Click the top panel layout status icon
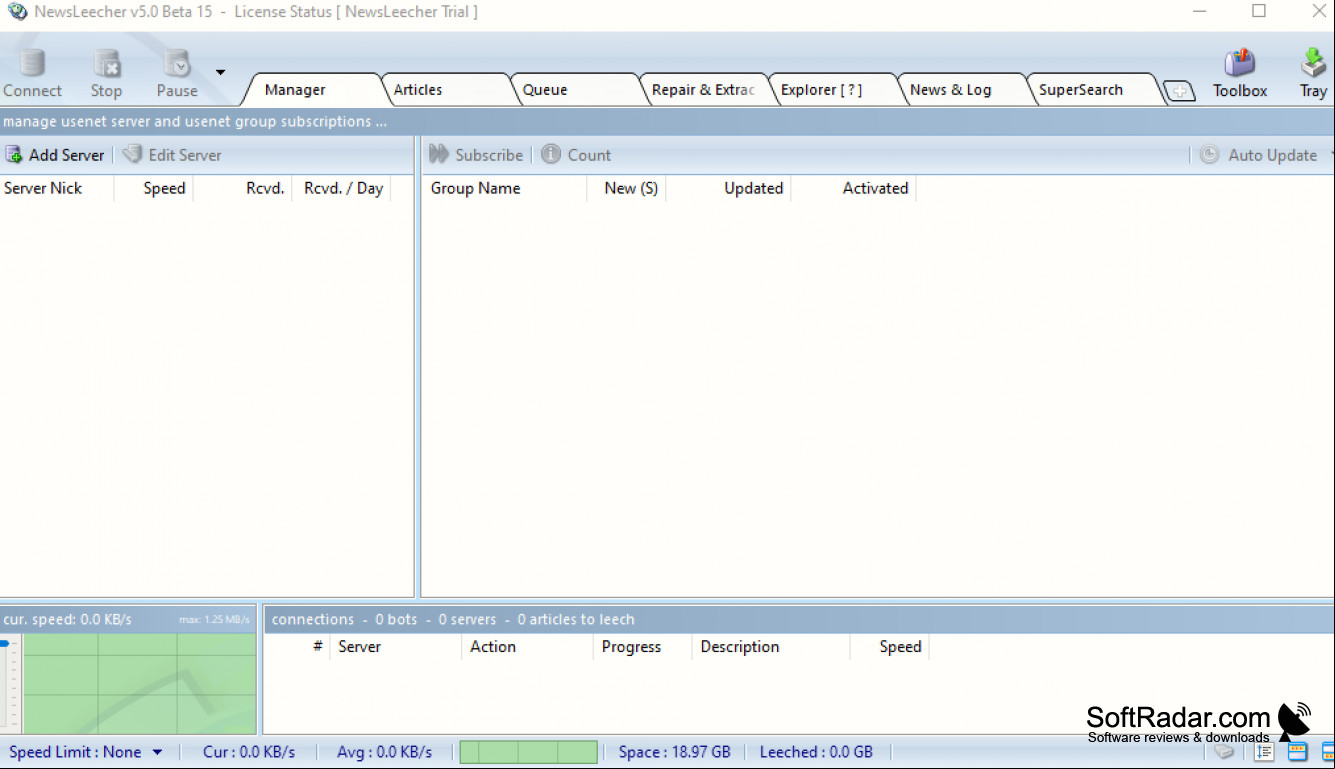The image size is (1335, 769). coord(1297,752)
